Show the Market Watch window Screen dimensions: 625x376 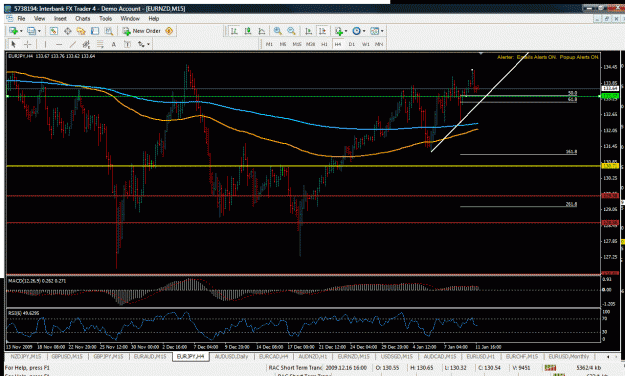[x=54, y=31]
